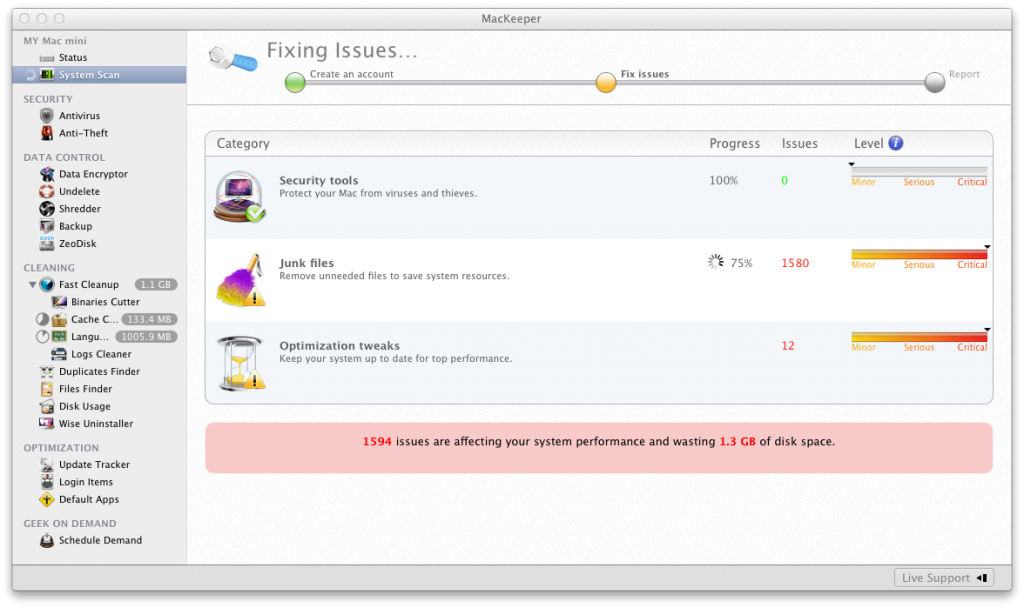Click the Update Tracker icon

[x=46, y=465]
